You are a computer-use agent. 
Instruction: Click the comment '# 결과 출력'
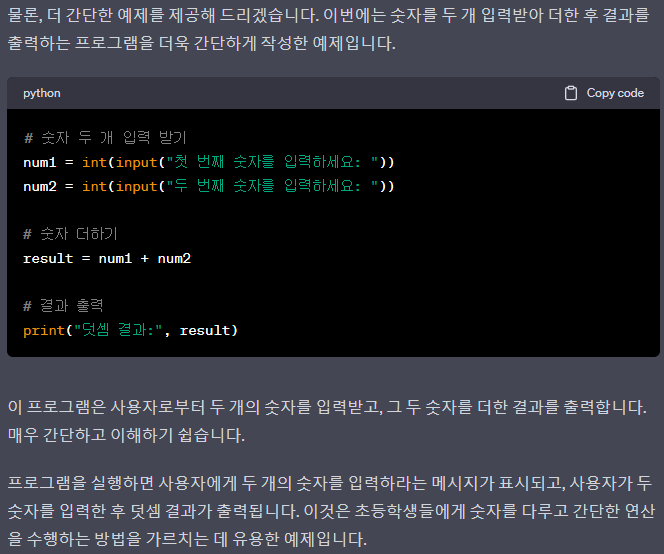click(x=63, y=305)
